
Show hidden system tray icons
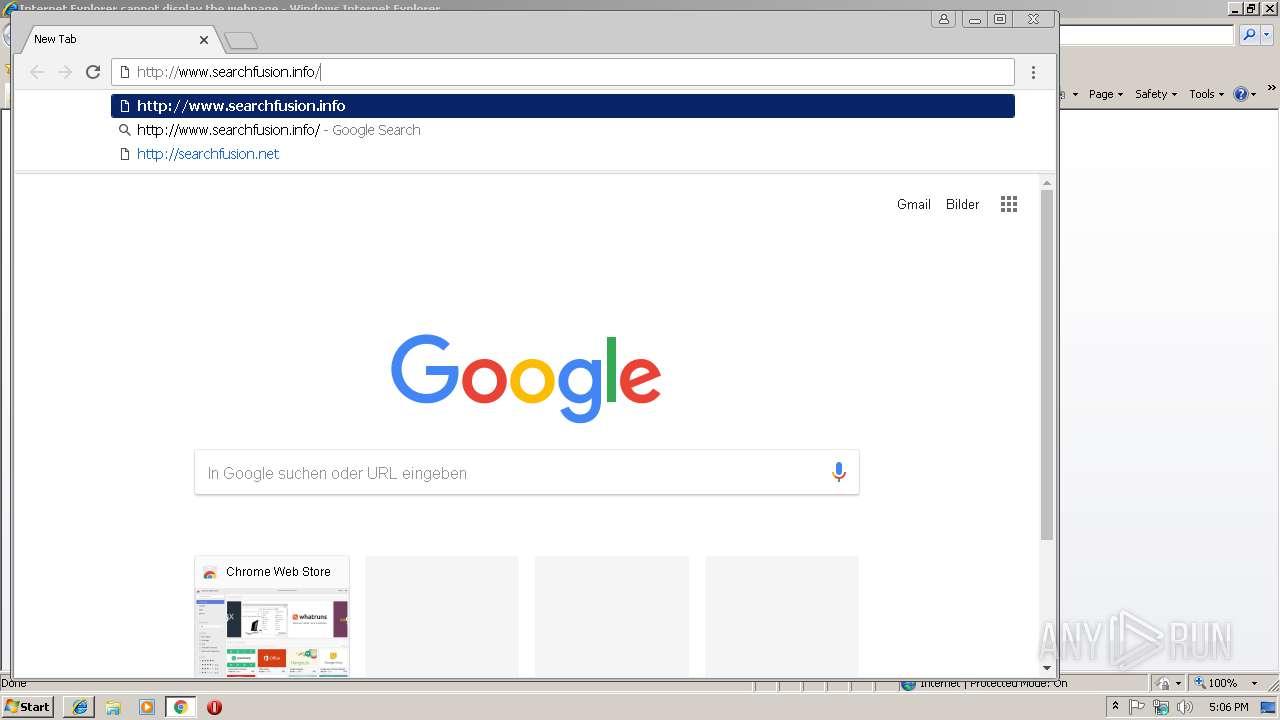(1116, 707)
